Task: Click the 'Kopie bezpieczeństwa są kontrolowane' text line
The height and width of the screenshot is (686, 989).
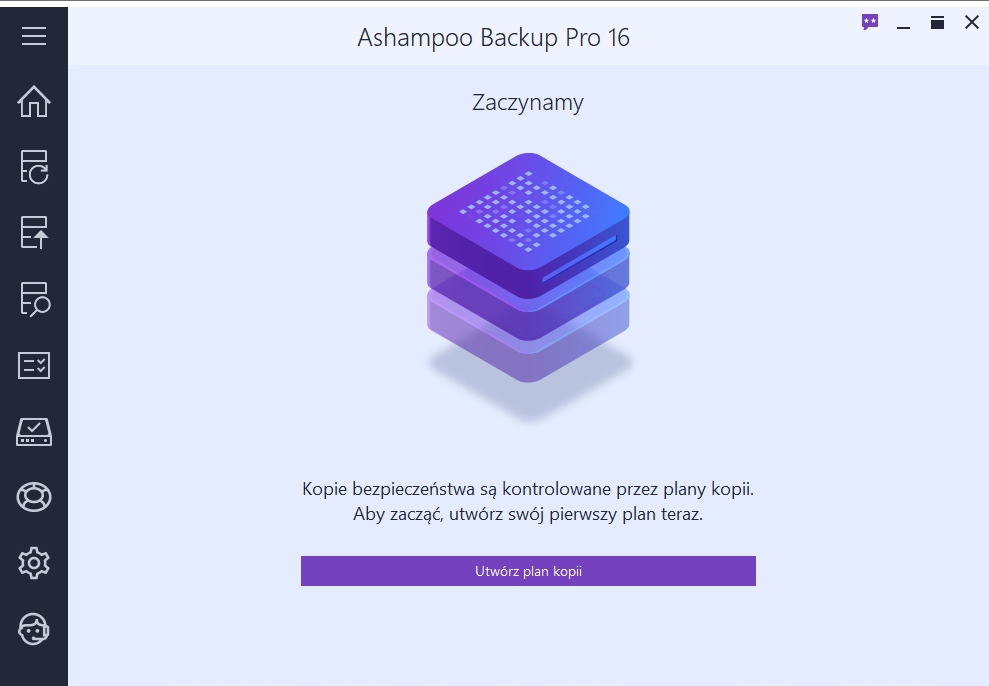Action: (x=527, y=489)
